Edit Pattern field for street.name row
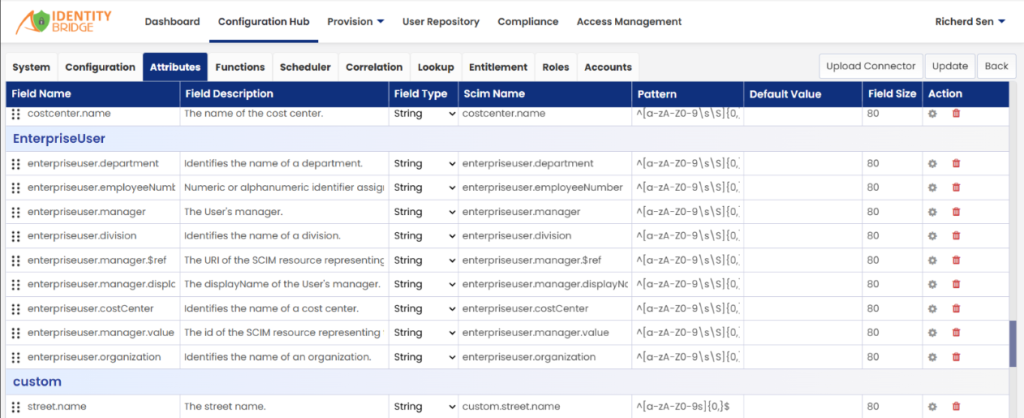The height and width of the screenshot is (418, 1024). coord(688,406)
